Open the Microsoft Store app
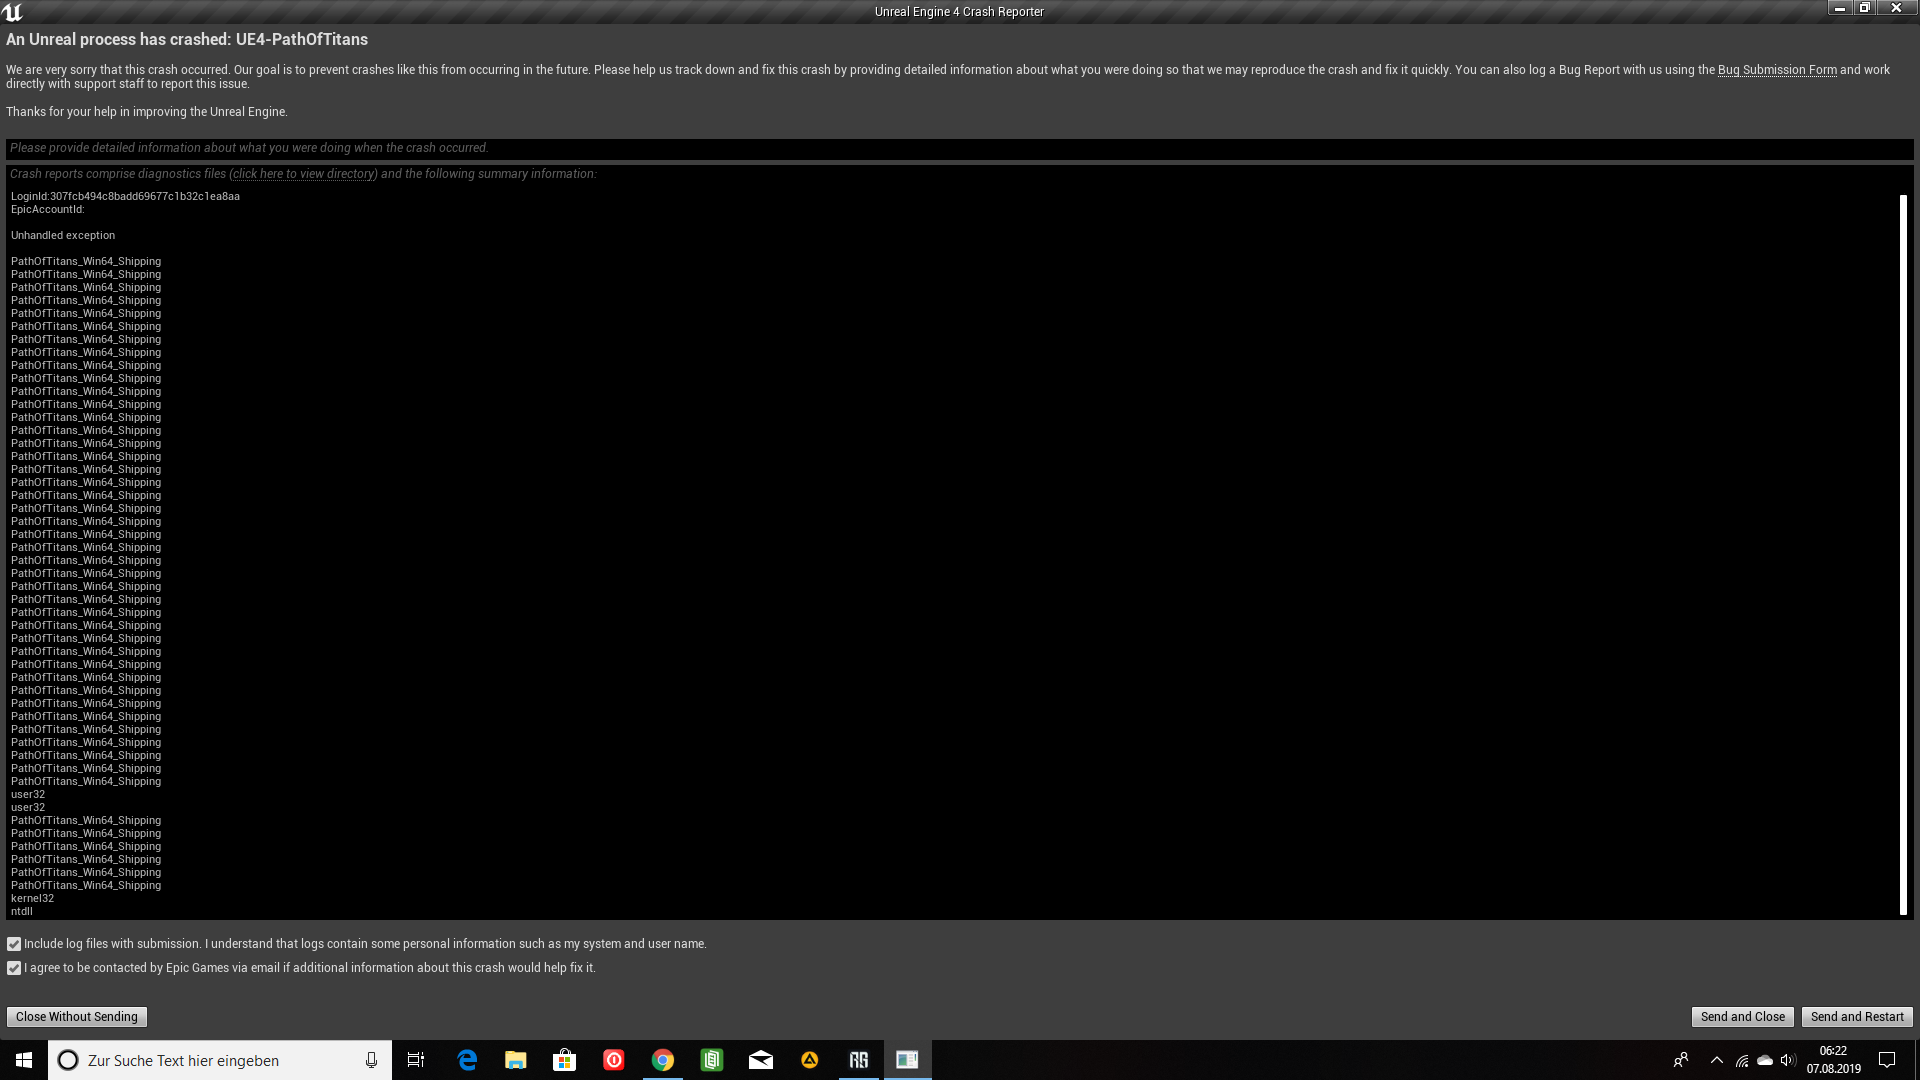Image resolution: width=1920 pixels, height=1080 pixels. [564, 1060]
